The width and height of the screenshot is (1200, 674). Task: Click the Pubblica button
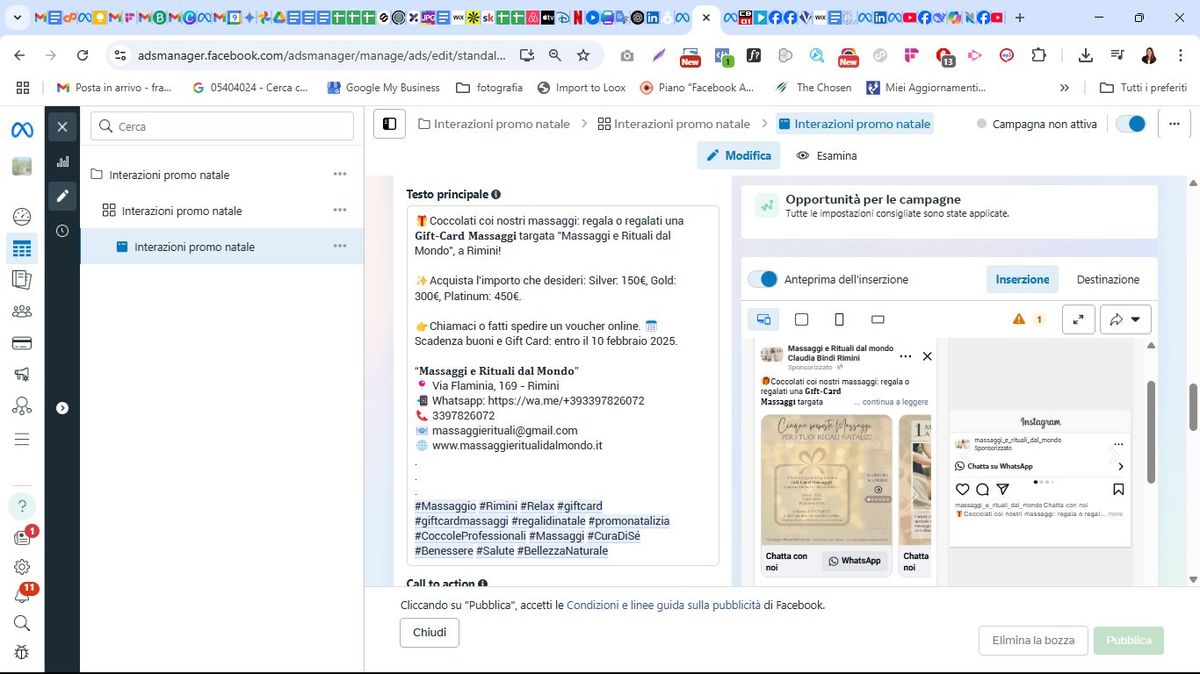pyautogui.click(x=1129, y=640)
